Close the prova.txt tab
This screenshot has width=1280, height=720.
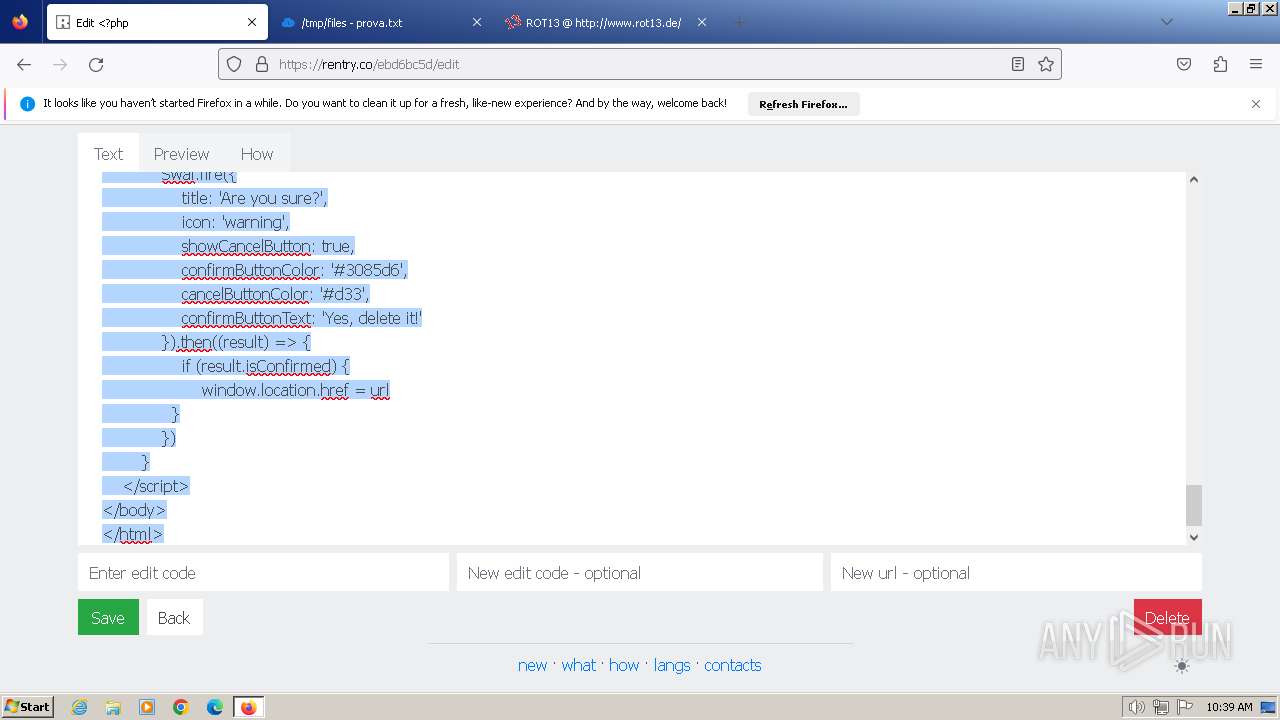tap(476, 22)
